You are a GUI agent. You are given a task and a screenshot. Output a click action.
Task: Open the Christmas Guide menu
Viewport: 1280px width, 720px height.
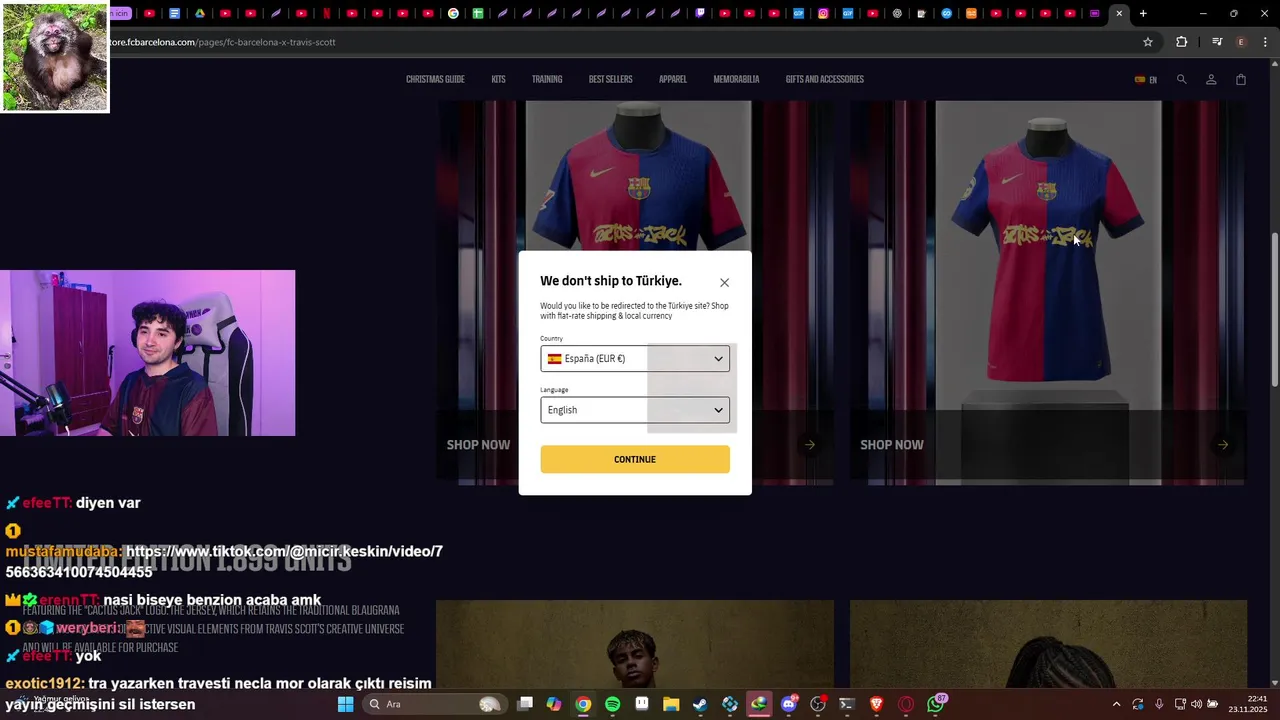(x=435, y=79)
